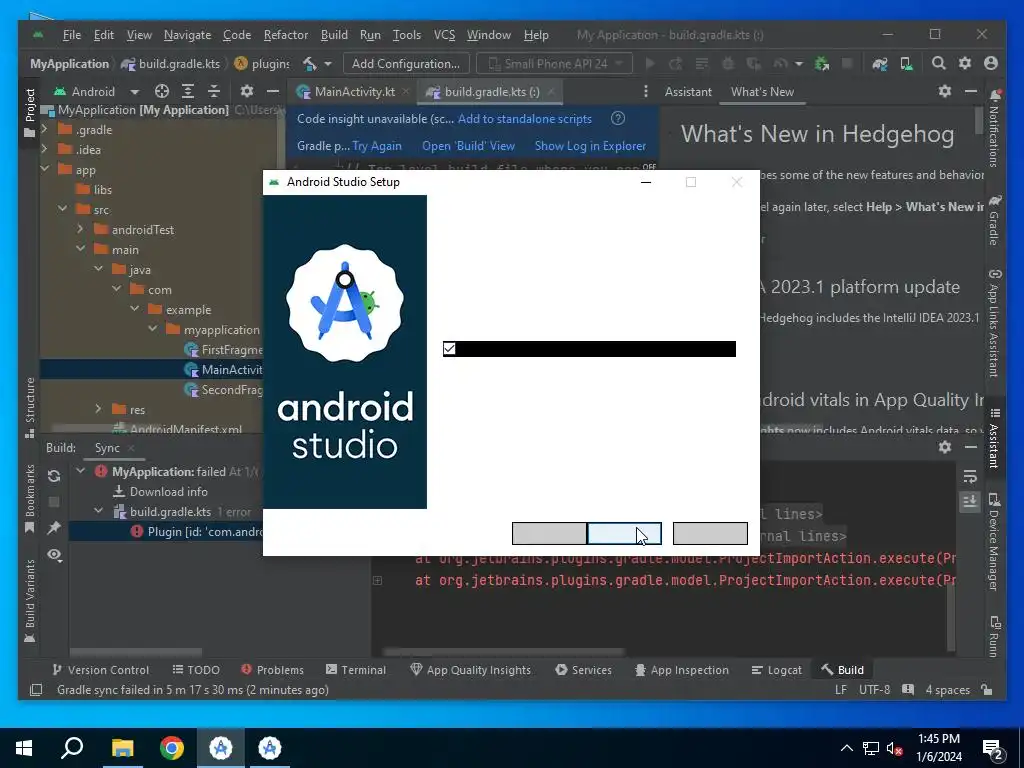Click the Make Project hammer icon
The width and height of the screenshot is (1024, 768).
(310, 63)
